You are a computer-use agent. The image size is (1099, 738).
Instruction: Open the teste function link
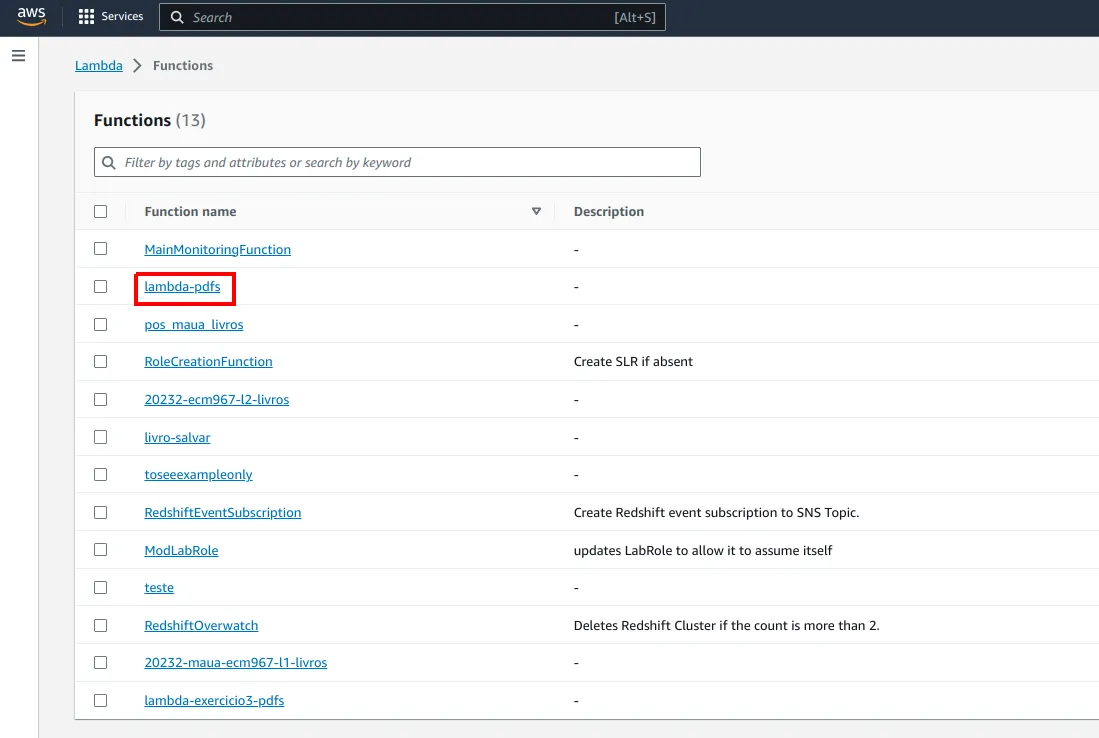[x=159, y=587]
